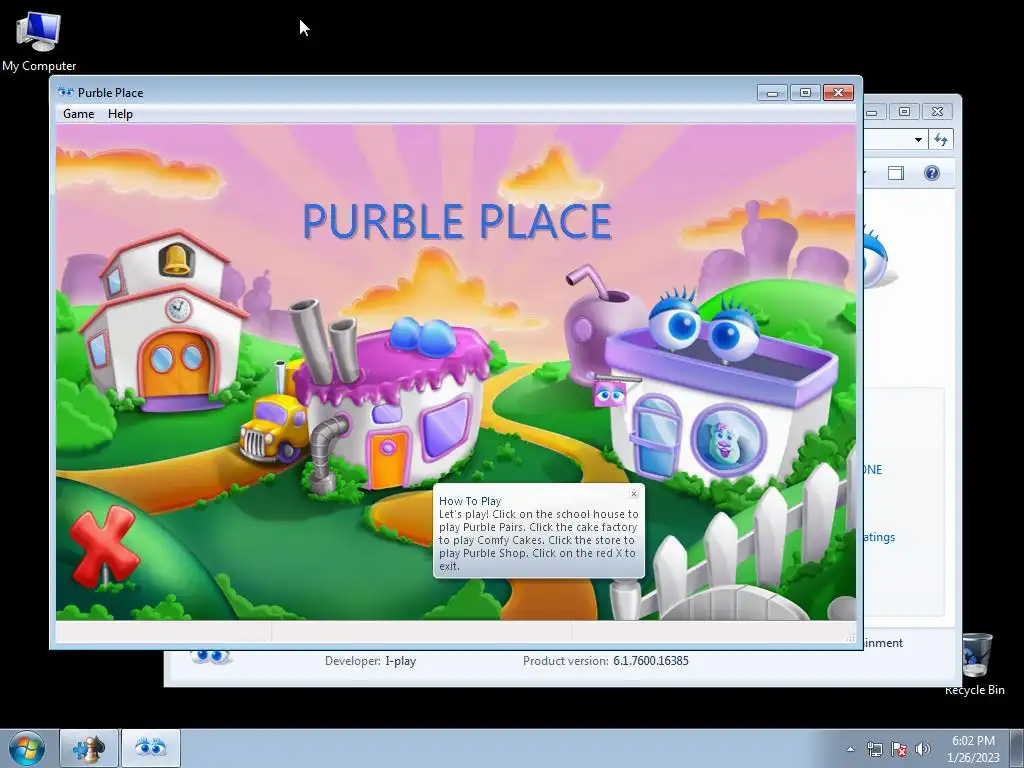
Task: Click the Show desktop button on taskbar
Action: click(1017, 748)
